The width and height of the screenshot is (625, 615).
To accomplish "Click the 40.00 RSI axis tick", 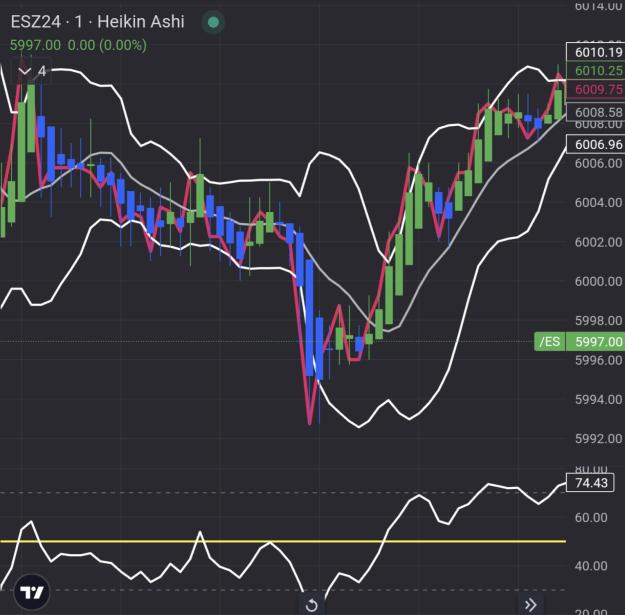I will [591, 566].
